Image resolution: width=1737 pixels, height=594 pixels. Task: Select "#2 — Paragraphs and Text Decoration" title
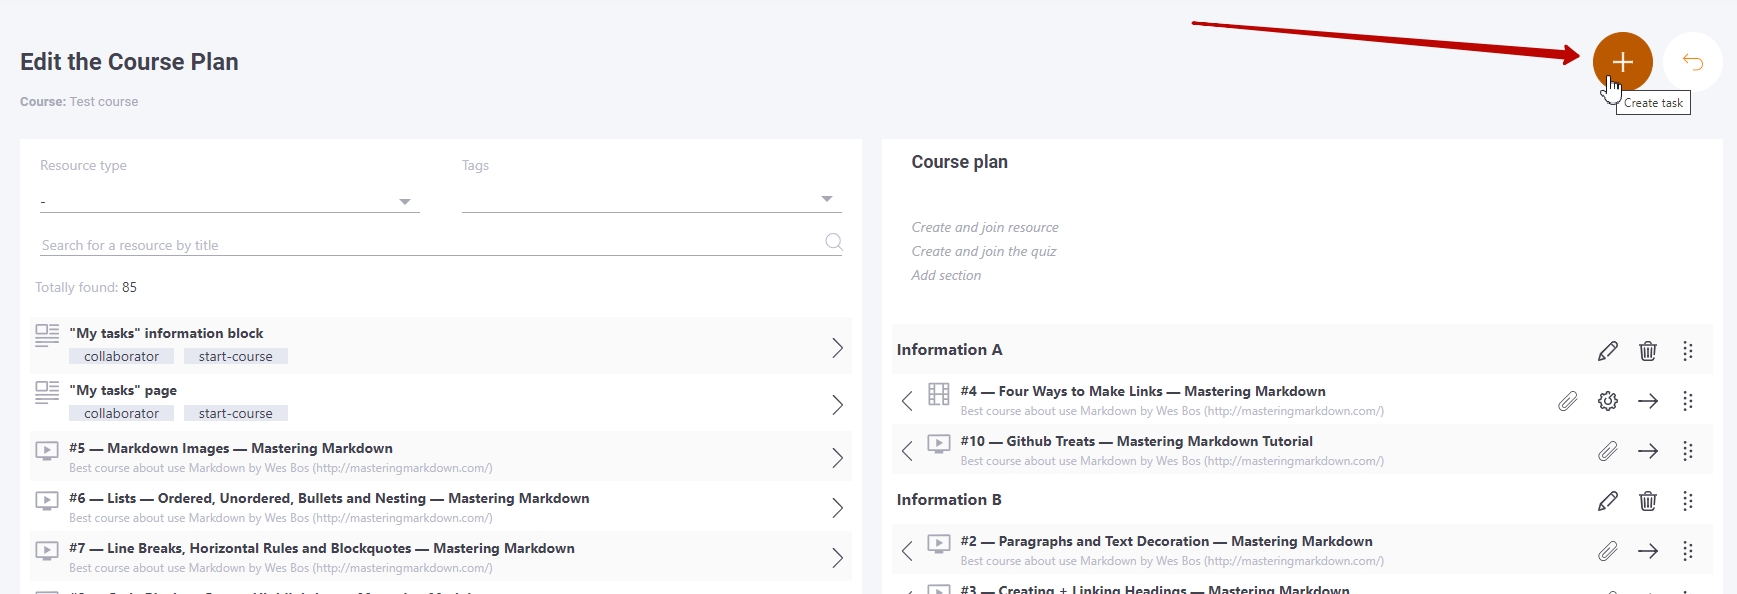(1166, 541)
